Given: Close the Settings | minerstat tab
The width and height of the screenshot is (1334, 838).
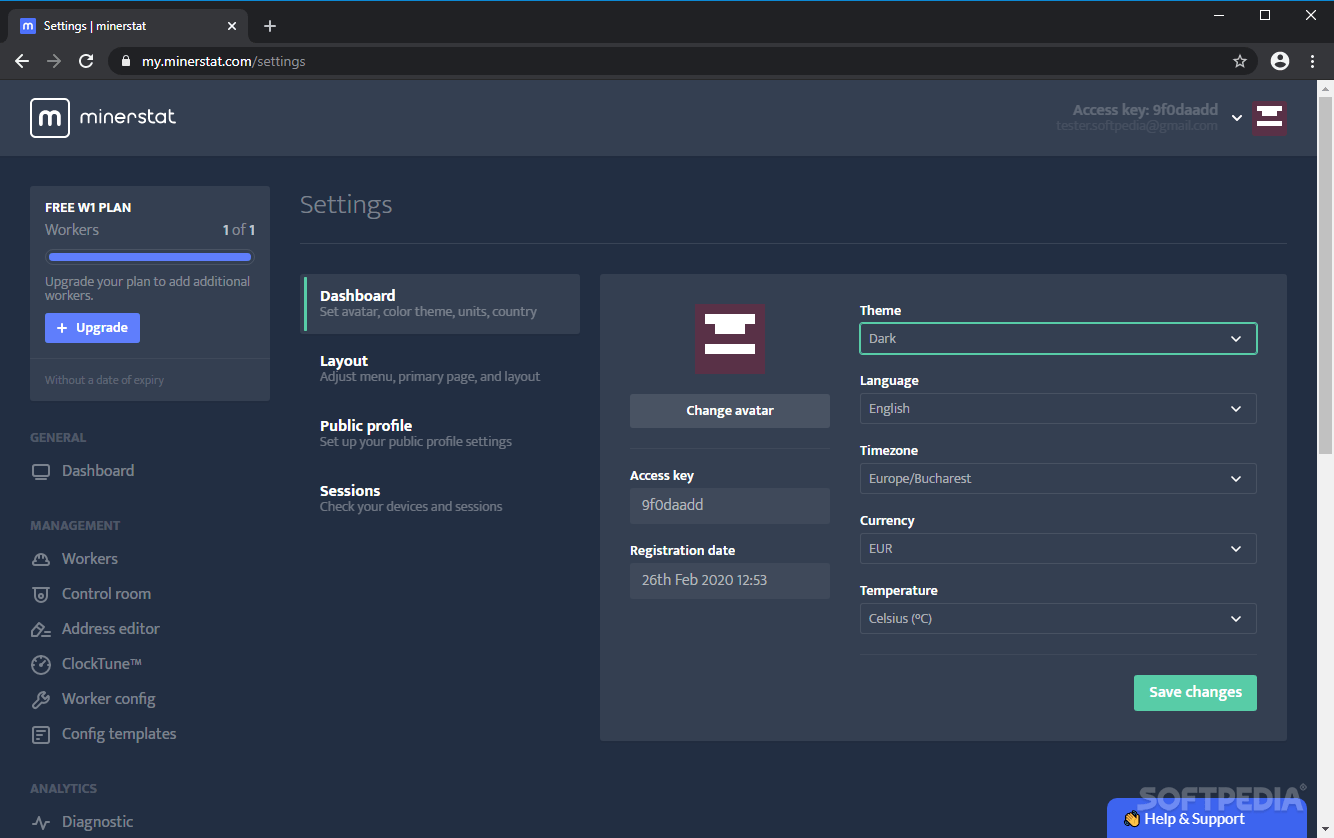Looking at the screenshot, I should coord(234,26).
